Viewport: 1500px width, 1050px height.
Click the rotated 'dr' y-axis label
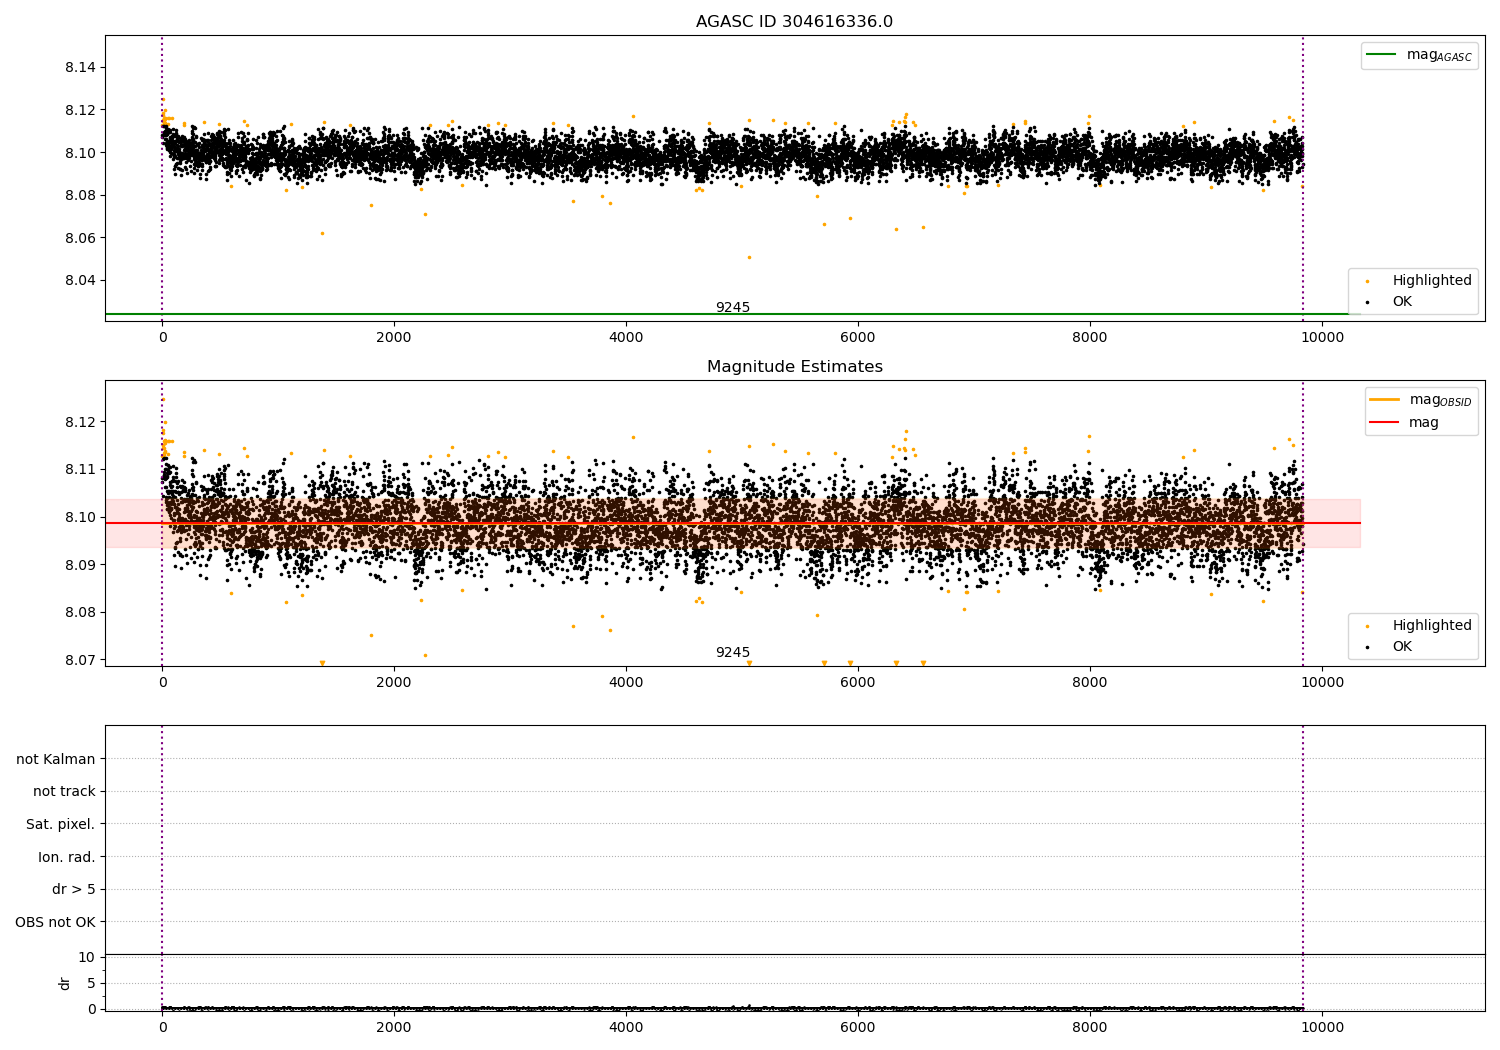coord(65,983)
